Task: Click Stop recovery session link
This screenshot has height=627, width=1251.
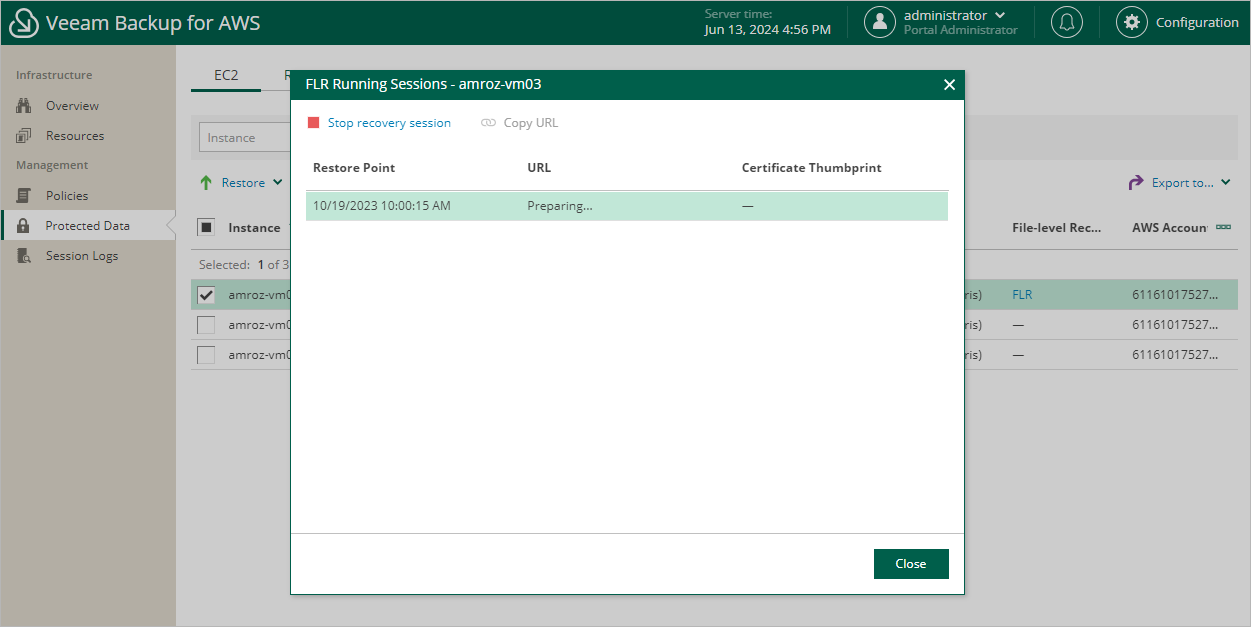Action: point(389,123)
